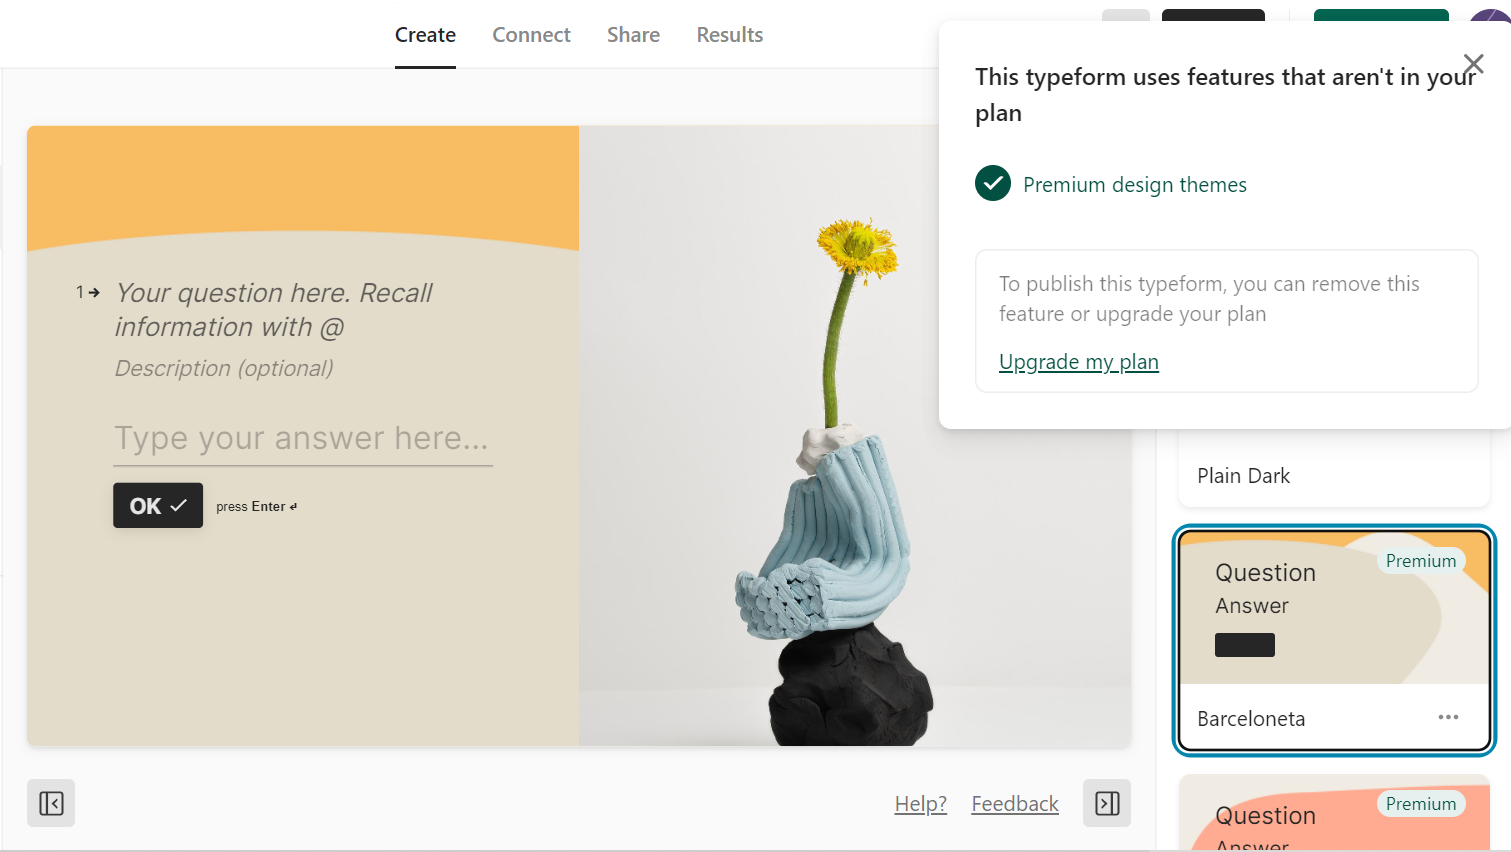The image size is (1511, 852).
Task: Click the Type your answer here field
Action: 303,439
